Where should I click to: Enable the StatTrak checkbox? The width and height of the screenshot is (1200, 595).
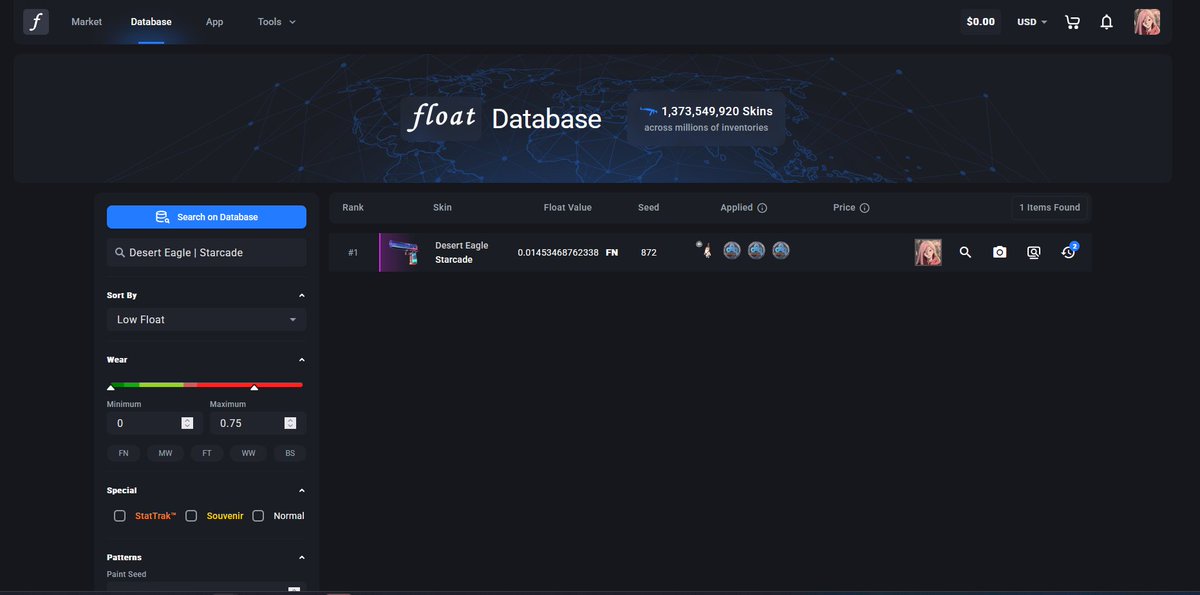tap(120, 516)
